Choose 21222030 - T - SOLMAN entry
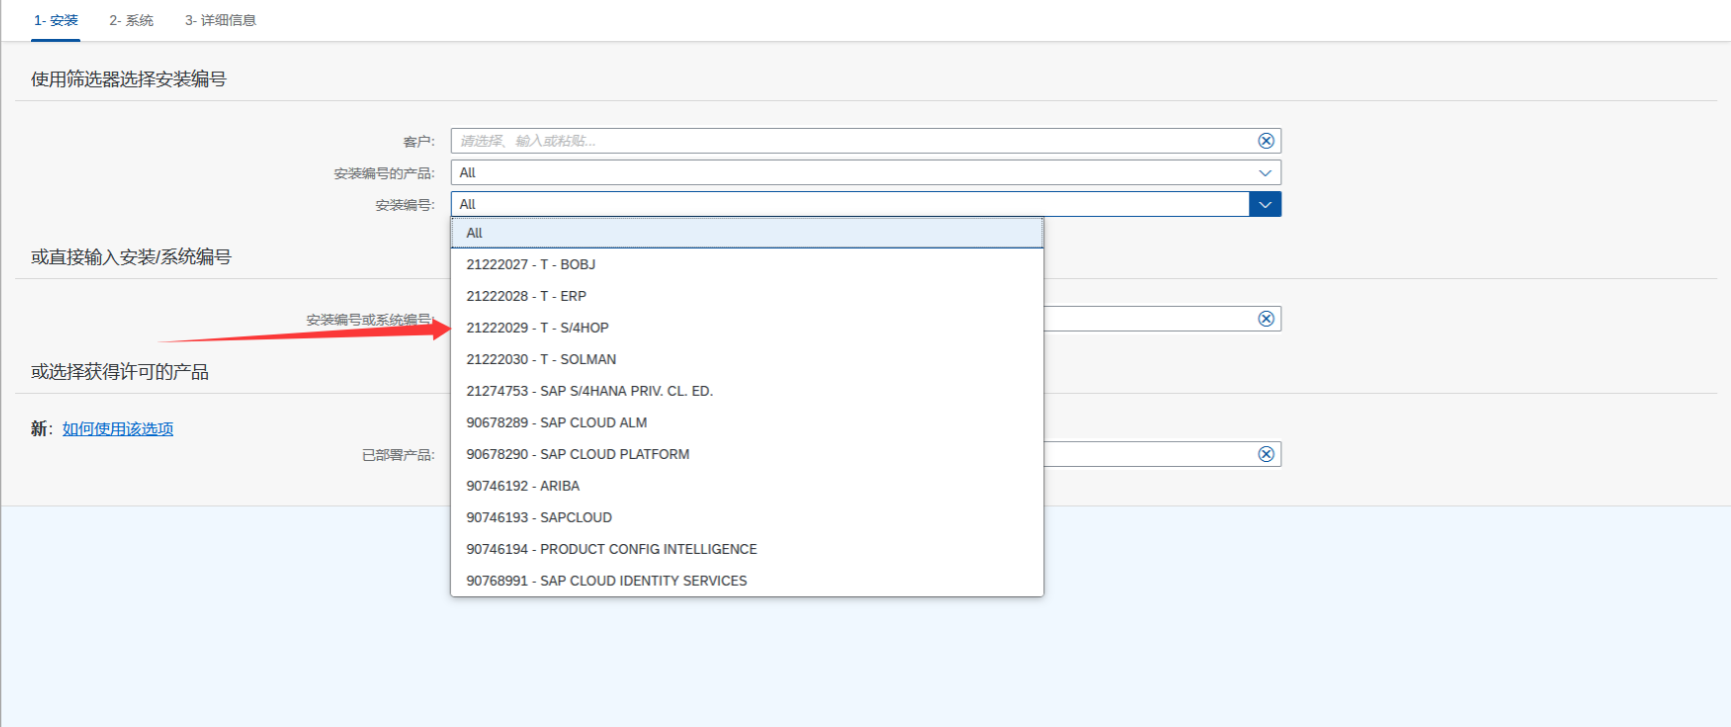1731x727 pixels. click(541, 360)
